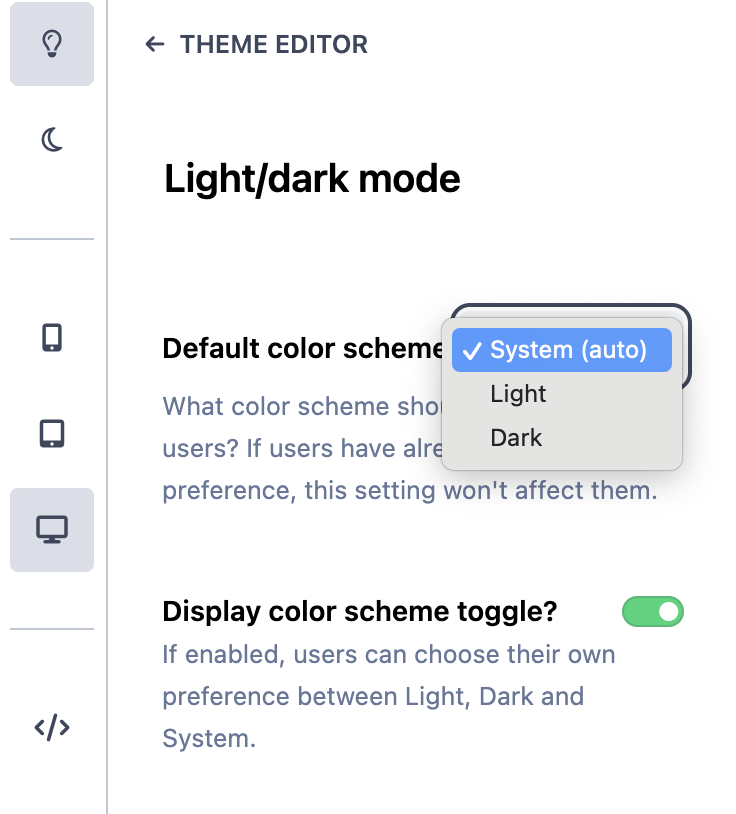The image size is (736, 814).
Task: Click the Light/dark mode page heading
Action: tap(312, 179)
